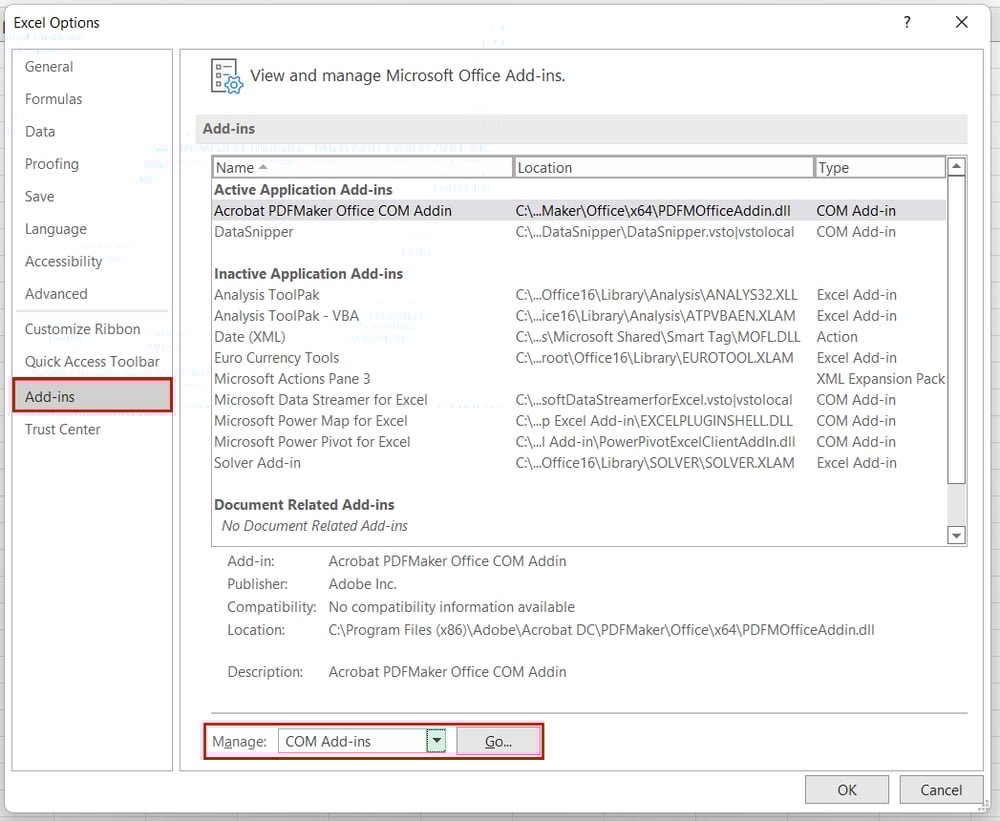The height and width of the screenshot is (821, 1000).
Task: Click the scrollbar down arrow in the add-ins list
Action: 955,536
